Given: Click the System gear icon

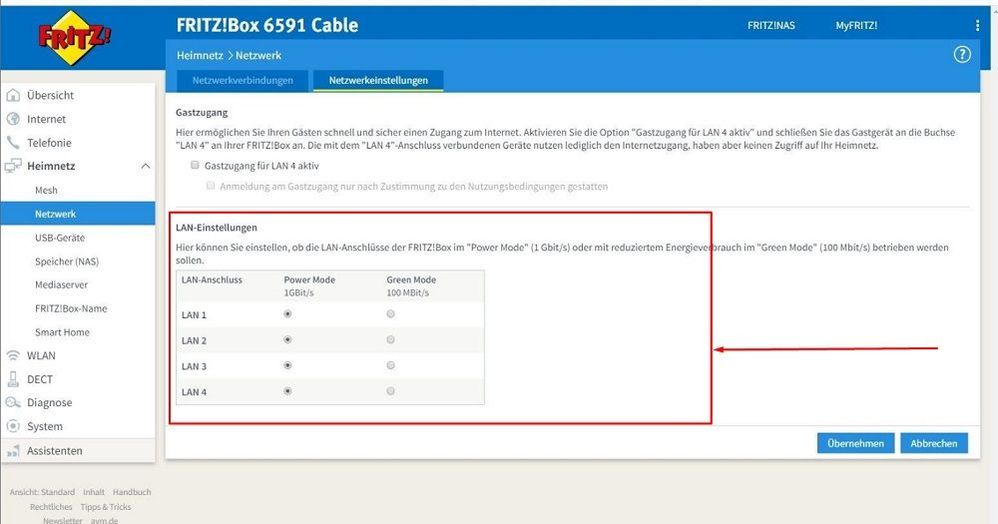Looking at the screenshot, I should coord(13,426).
